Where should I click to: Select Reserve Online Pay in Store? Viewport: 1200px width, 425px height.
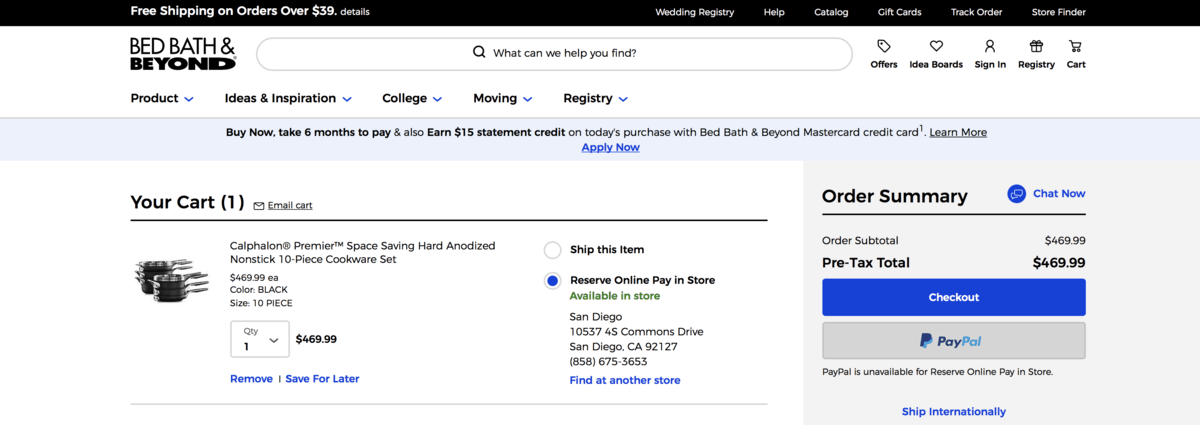[552, 281]
